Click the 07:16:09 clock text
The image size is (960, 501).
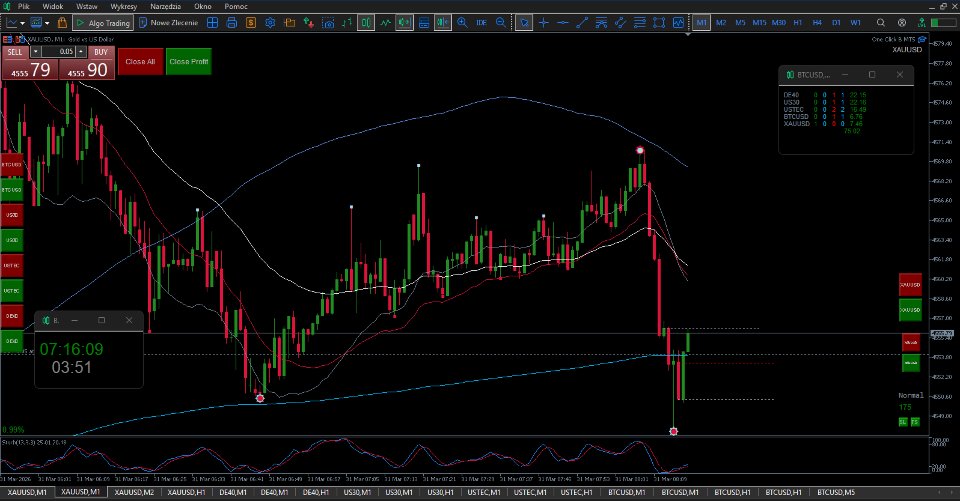pyautogui.click(x=72, y=349)
